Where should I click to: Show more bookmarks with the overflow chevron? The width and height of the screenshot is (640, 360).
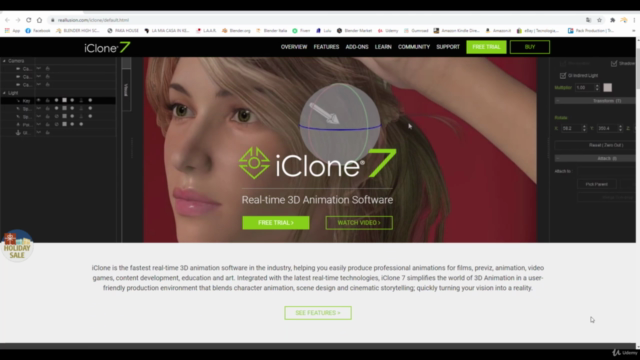coord(633,31)
